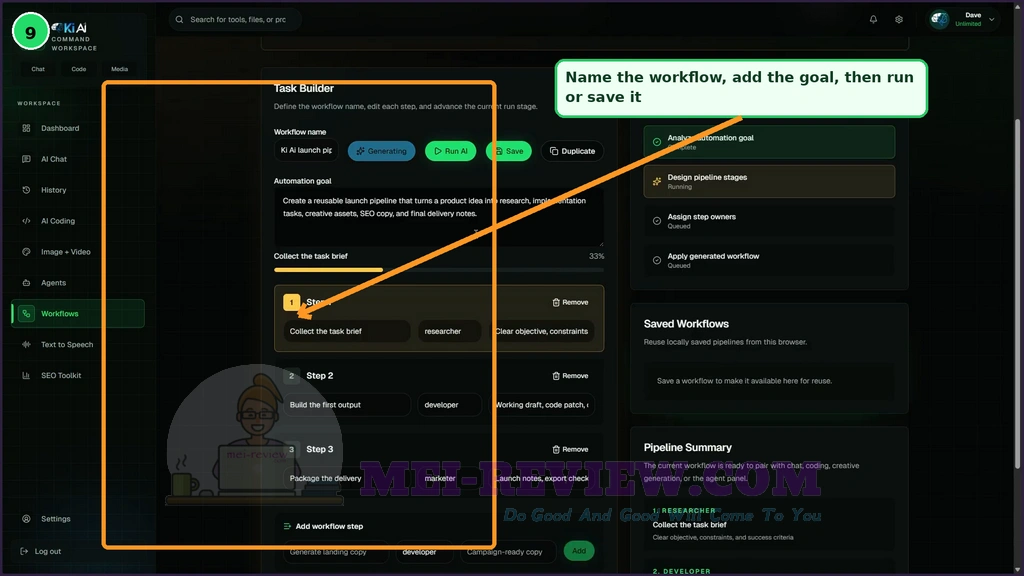
Task: Click the top-bar gear icon
Action: [899, 20]
